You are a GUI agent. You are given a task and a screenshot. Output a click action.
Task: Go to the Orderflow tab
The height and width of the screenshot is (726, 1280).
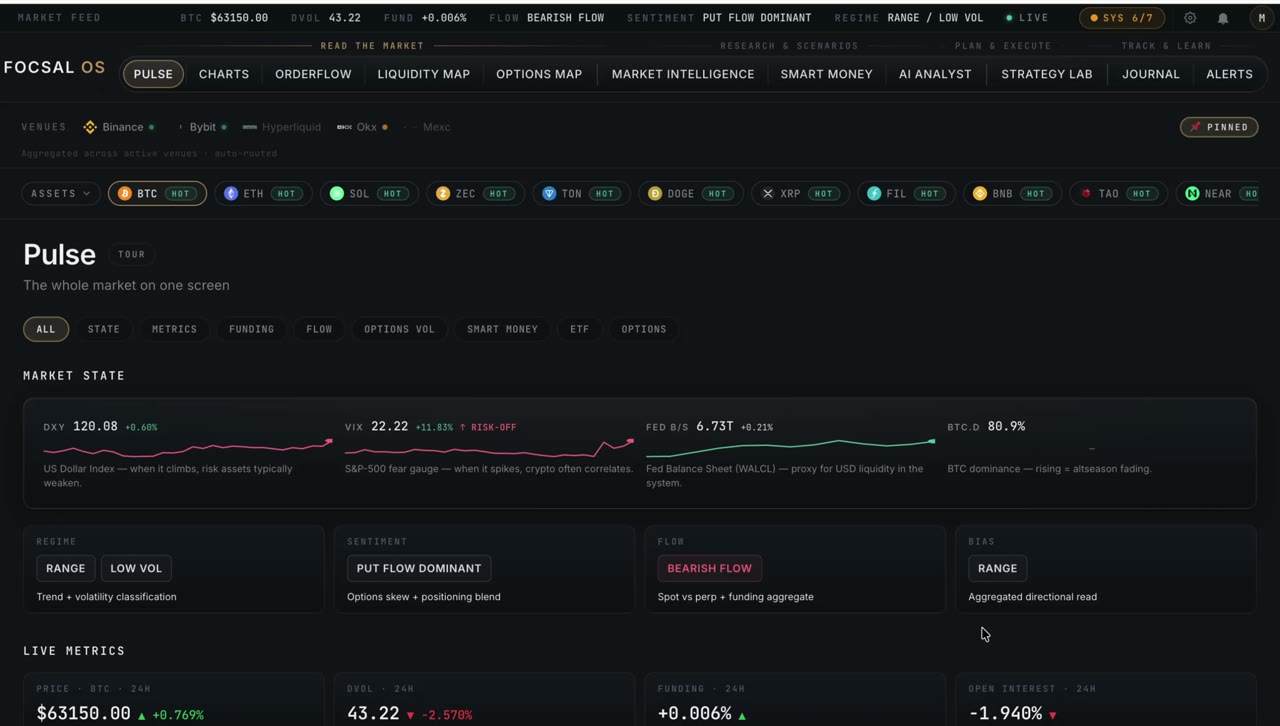point(313,74)
